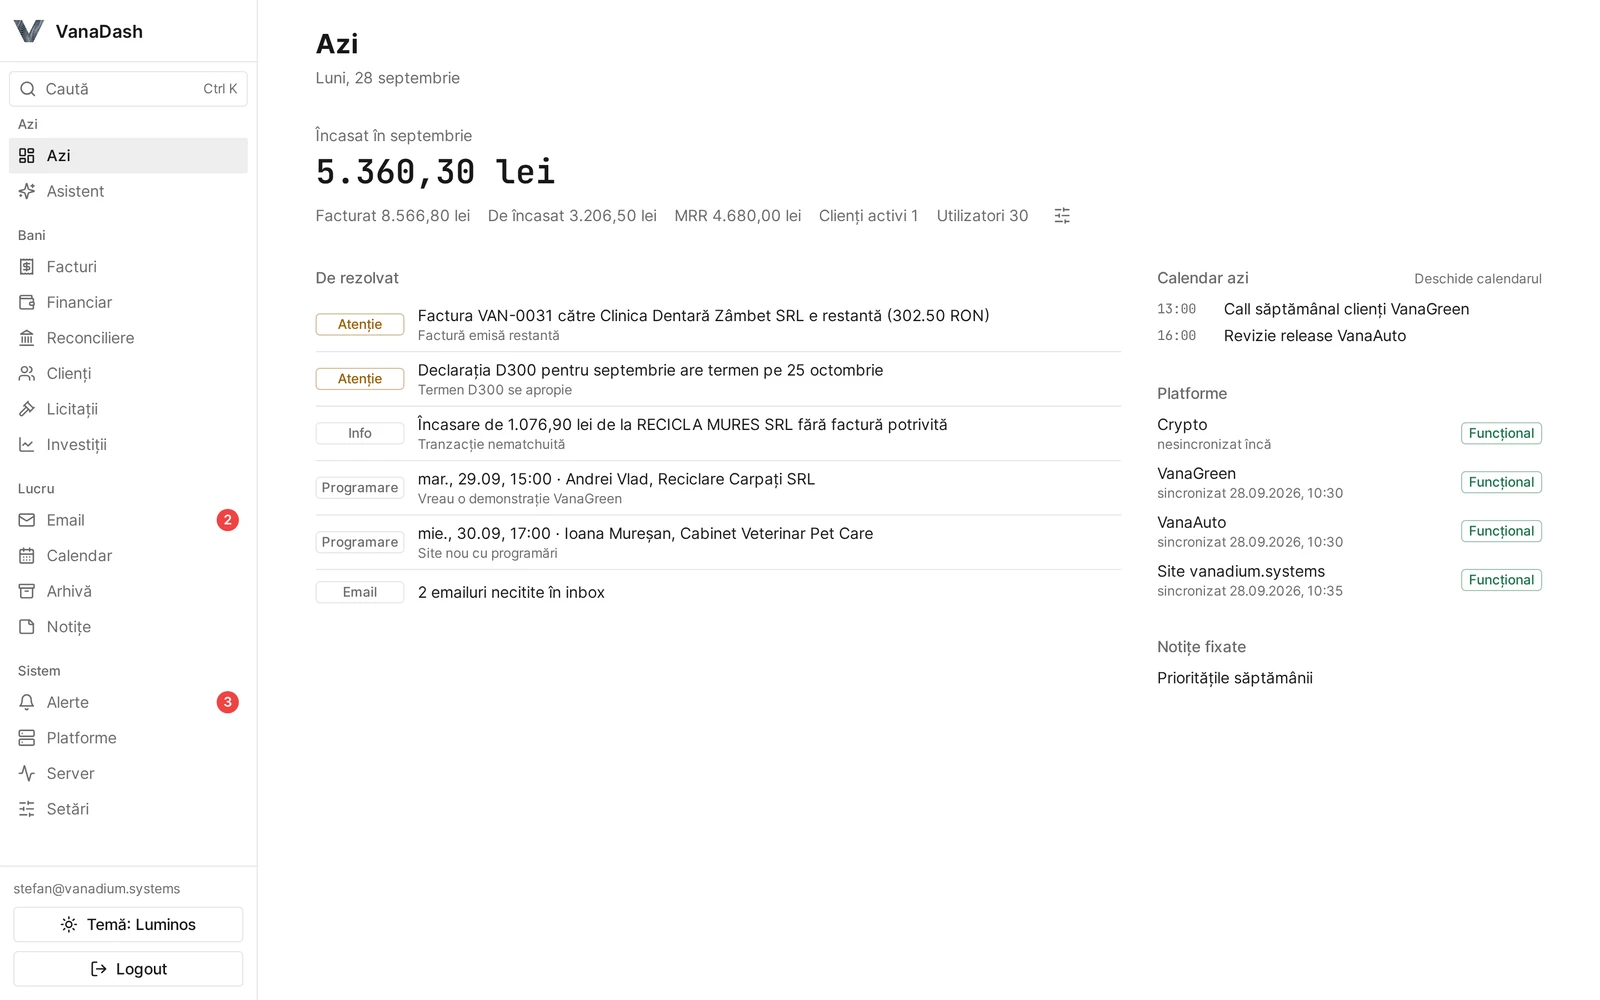
Task: Open the Deschide calendarul link
Action: (1477, 279)
